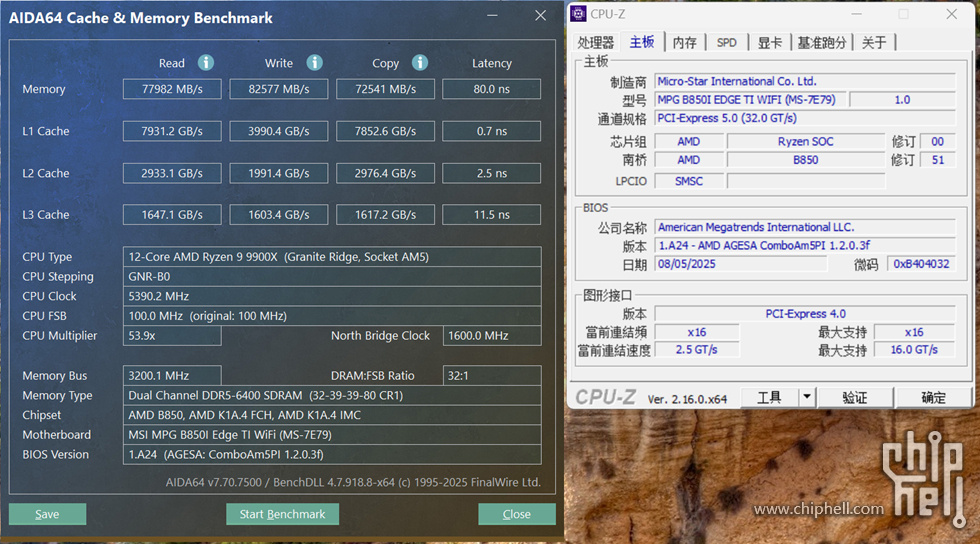This screenshot has height=544, width=980.
Task: Click the LPCIO SMSC field
Action: [689, 181]
